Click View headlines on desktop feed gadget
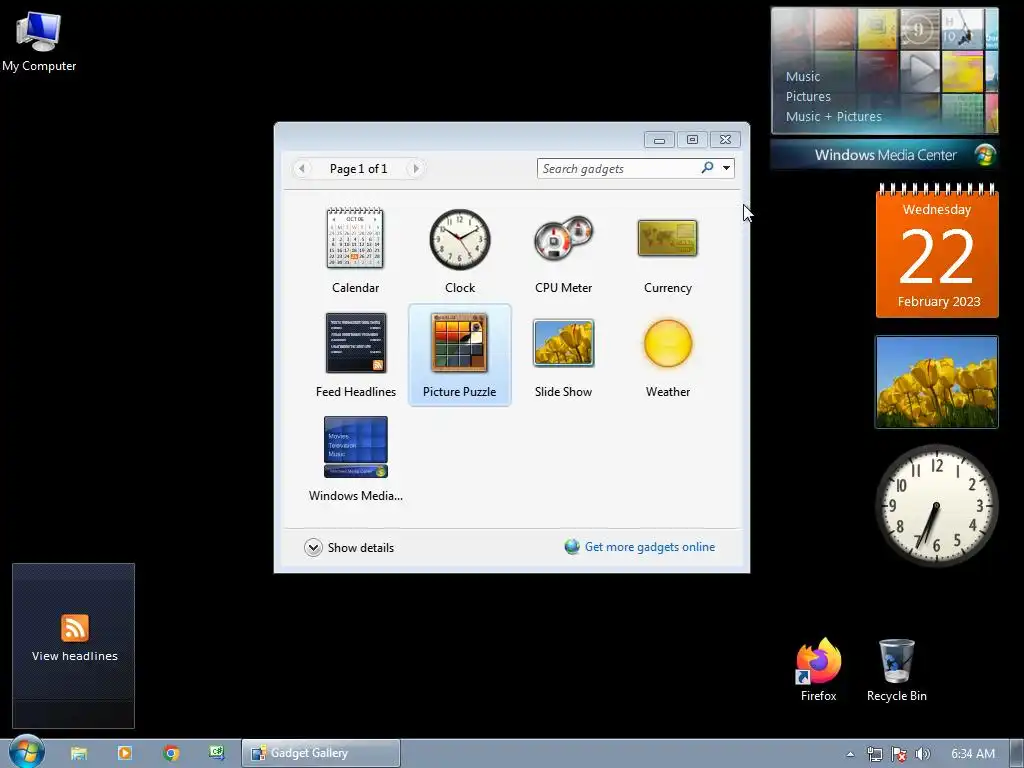Viewport: 1024px width, 768px height. tap(74, 656)
